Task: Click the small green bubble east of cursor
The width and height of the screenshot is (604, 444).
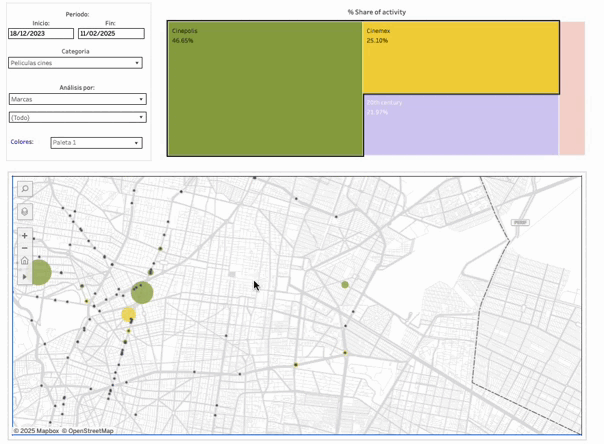Action: [x=345, y=285]
